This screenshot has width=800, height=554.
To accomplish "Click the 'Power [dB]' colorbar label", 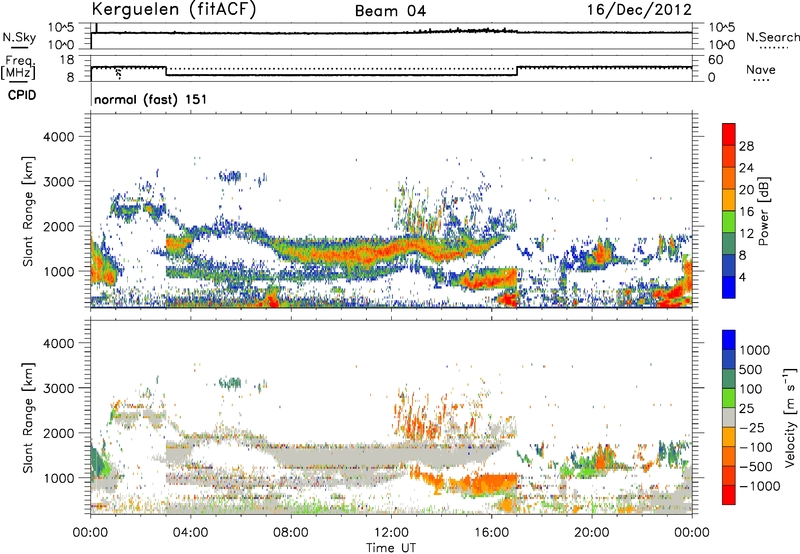I will pyautogui.click(x=764, y=211).
